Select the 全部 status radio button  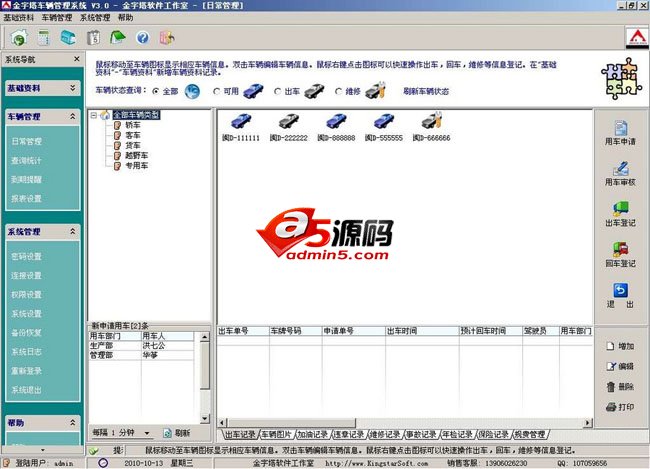tap(156, 91)
